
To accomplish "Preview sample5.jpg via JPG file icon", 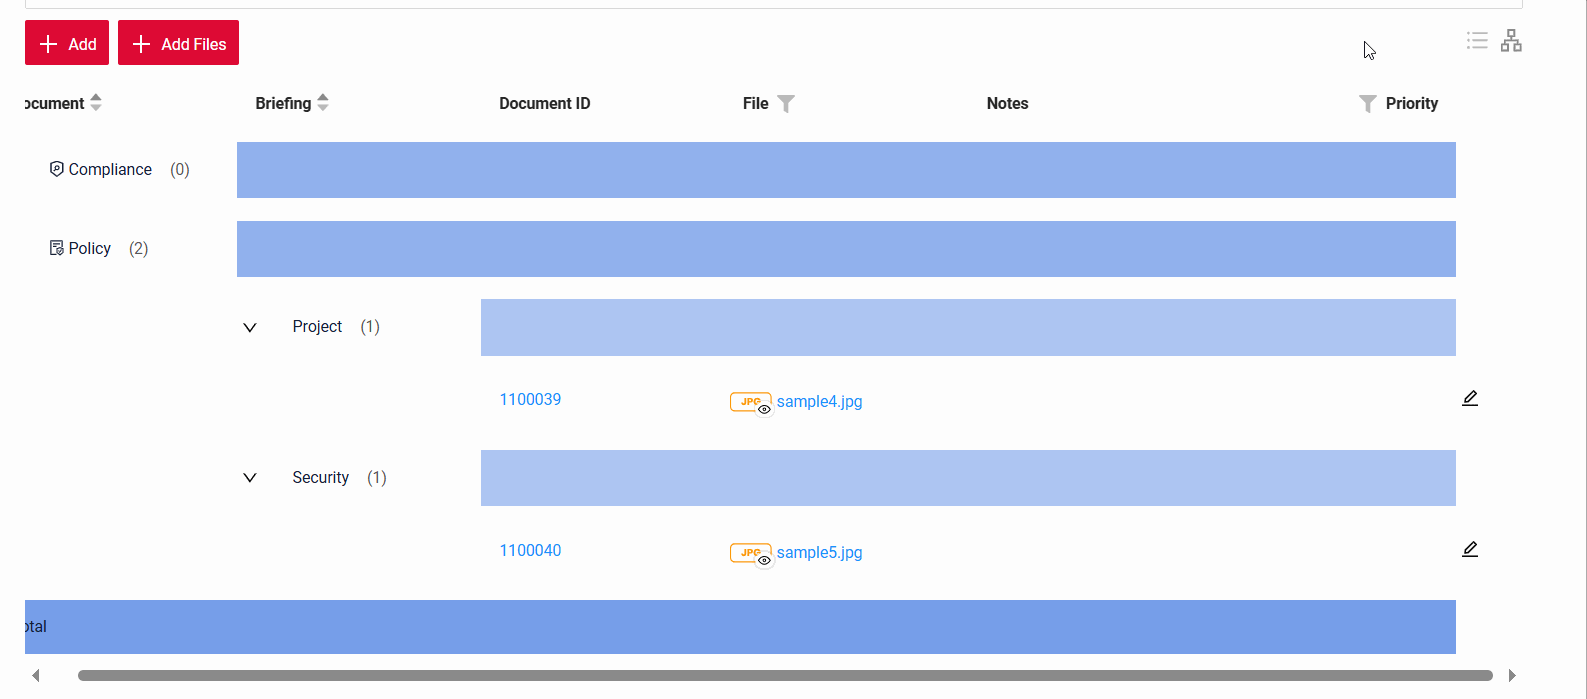I will tap(750, 553).
